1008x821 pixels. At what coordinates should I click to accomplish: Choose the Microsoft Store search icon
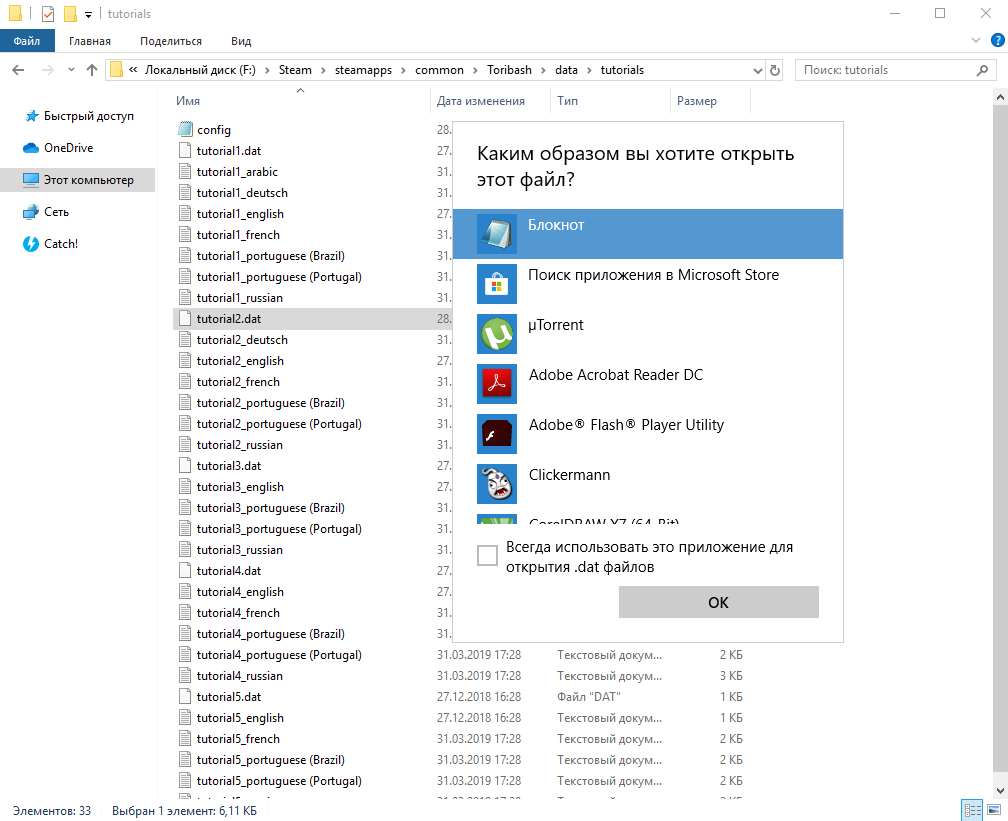[497, 284]
